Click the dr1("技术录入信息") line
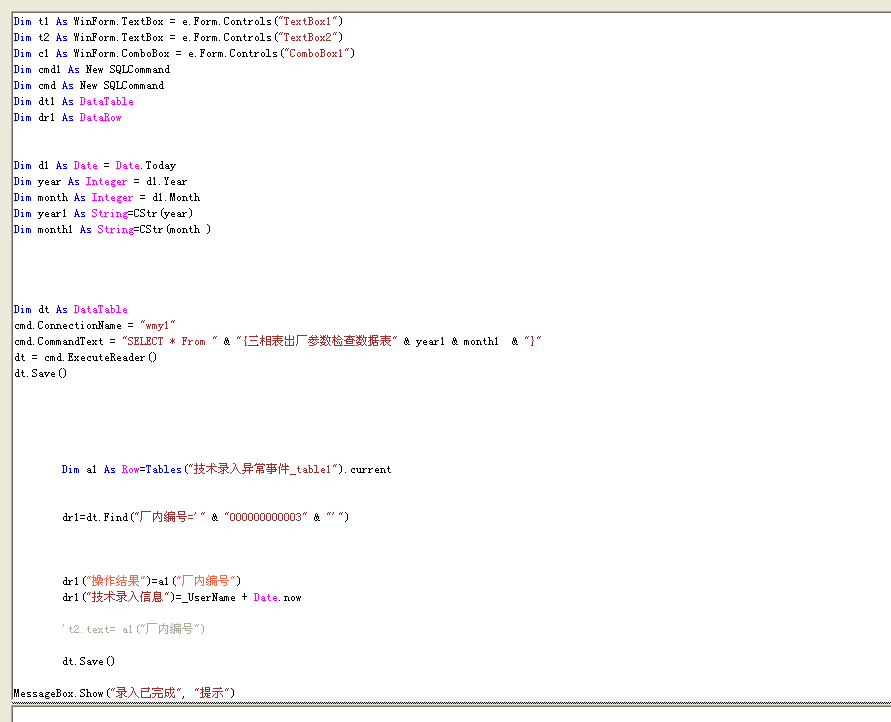 (x=181, y=597)
